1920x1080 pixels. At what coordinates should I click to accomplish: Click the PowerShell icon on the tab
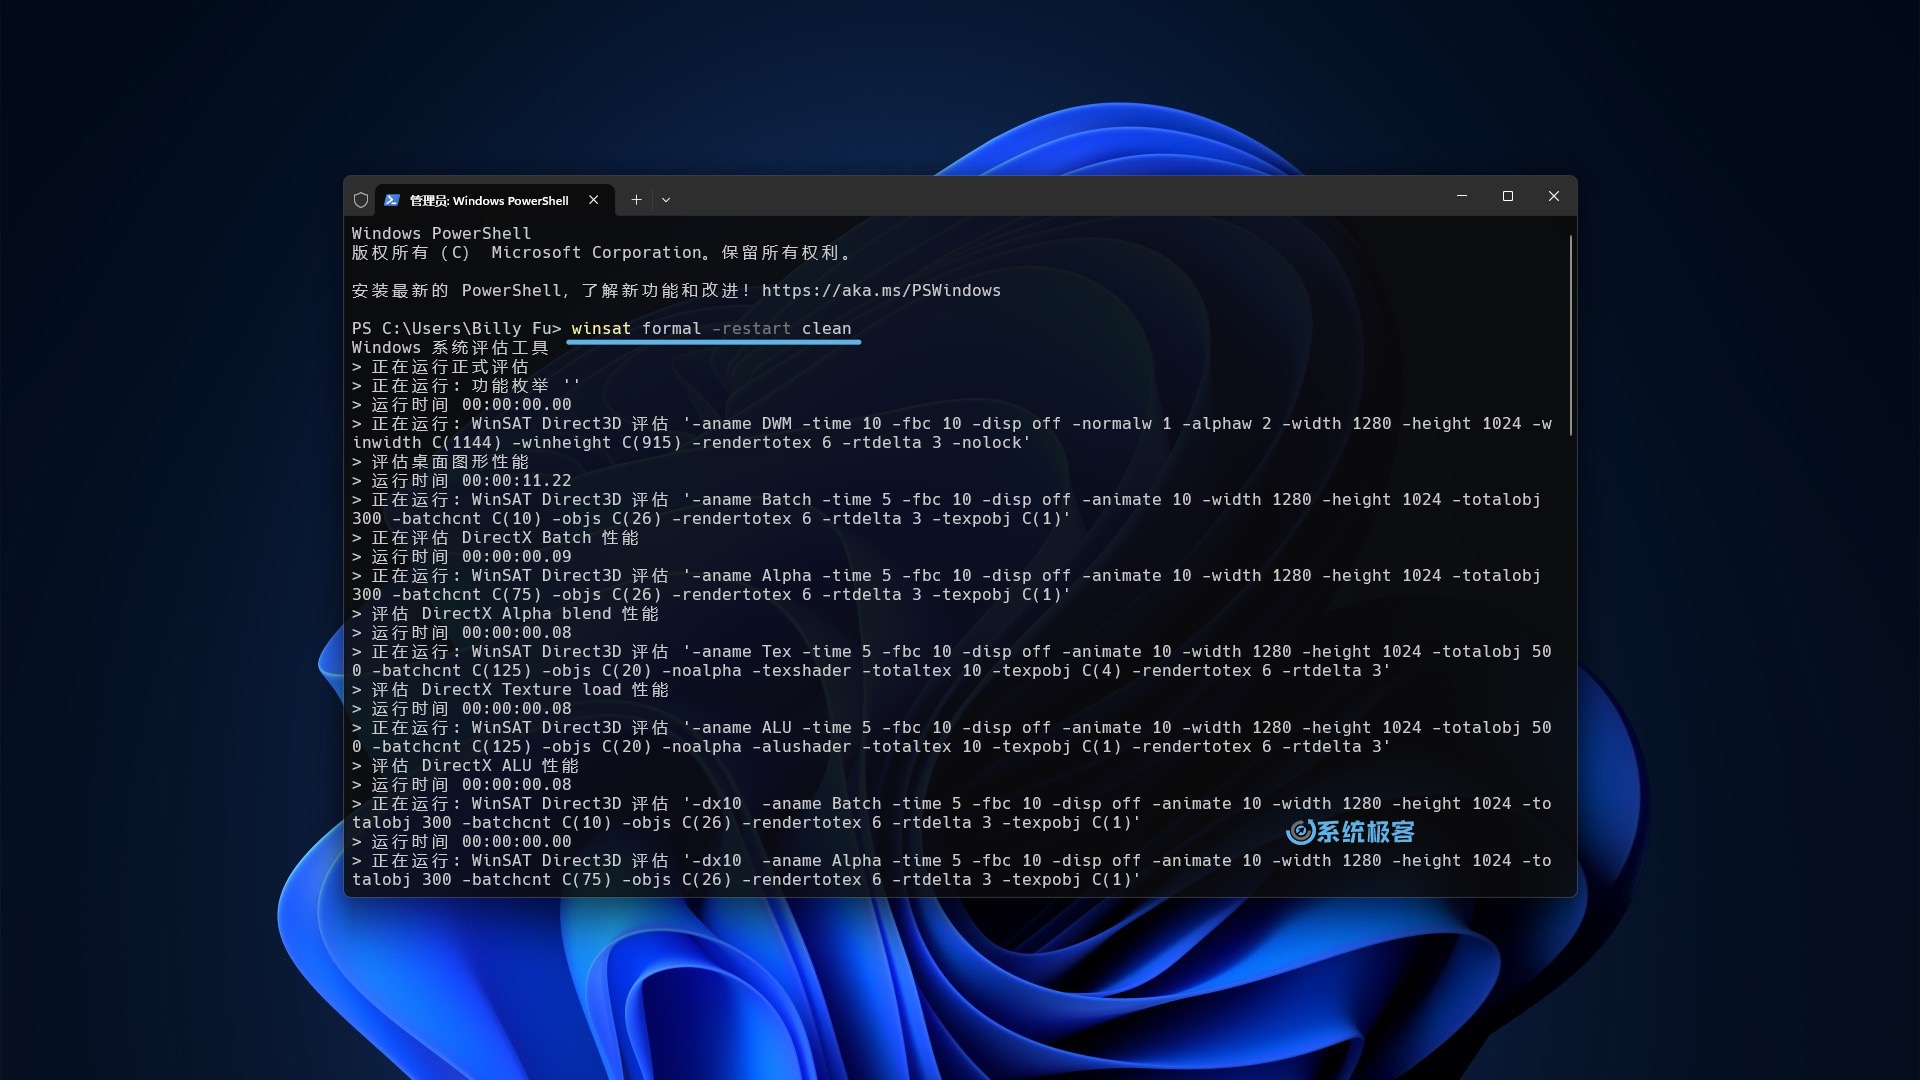tap(392, 200)
